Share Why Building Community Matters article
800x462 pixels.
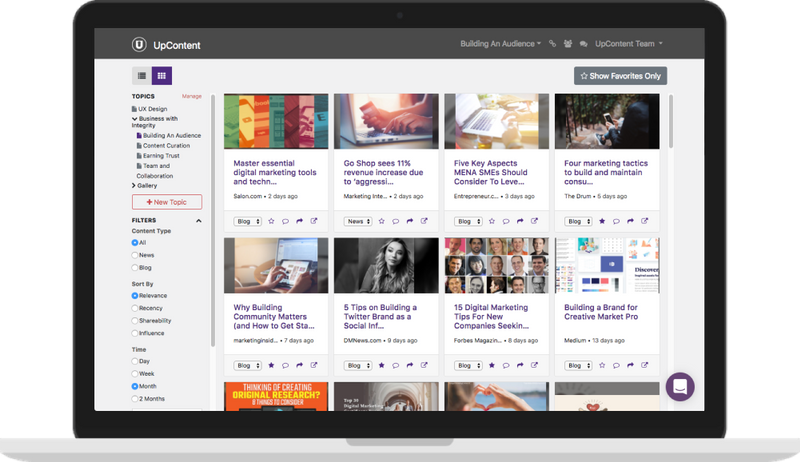tap(299, 366)
